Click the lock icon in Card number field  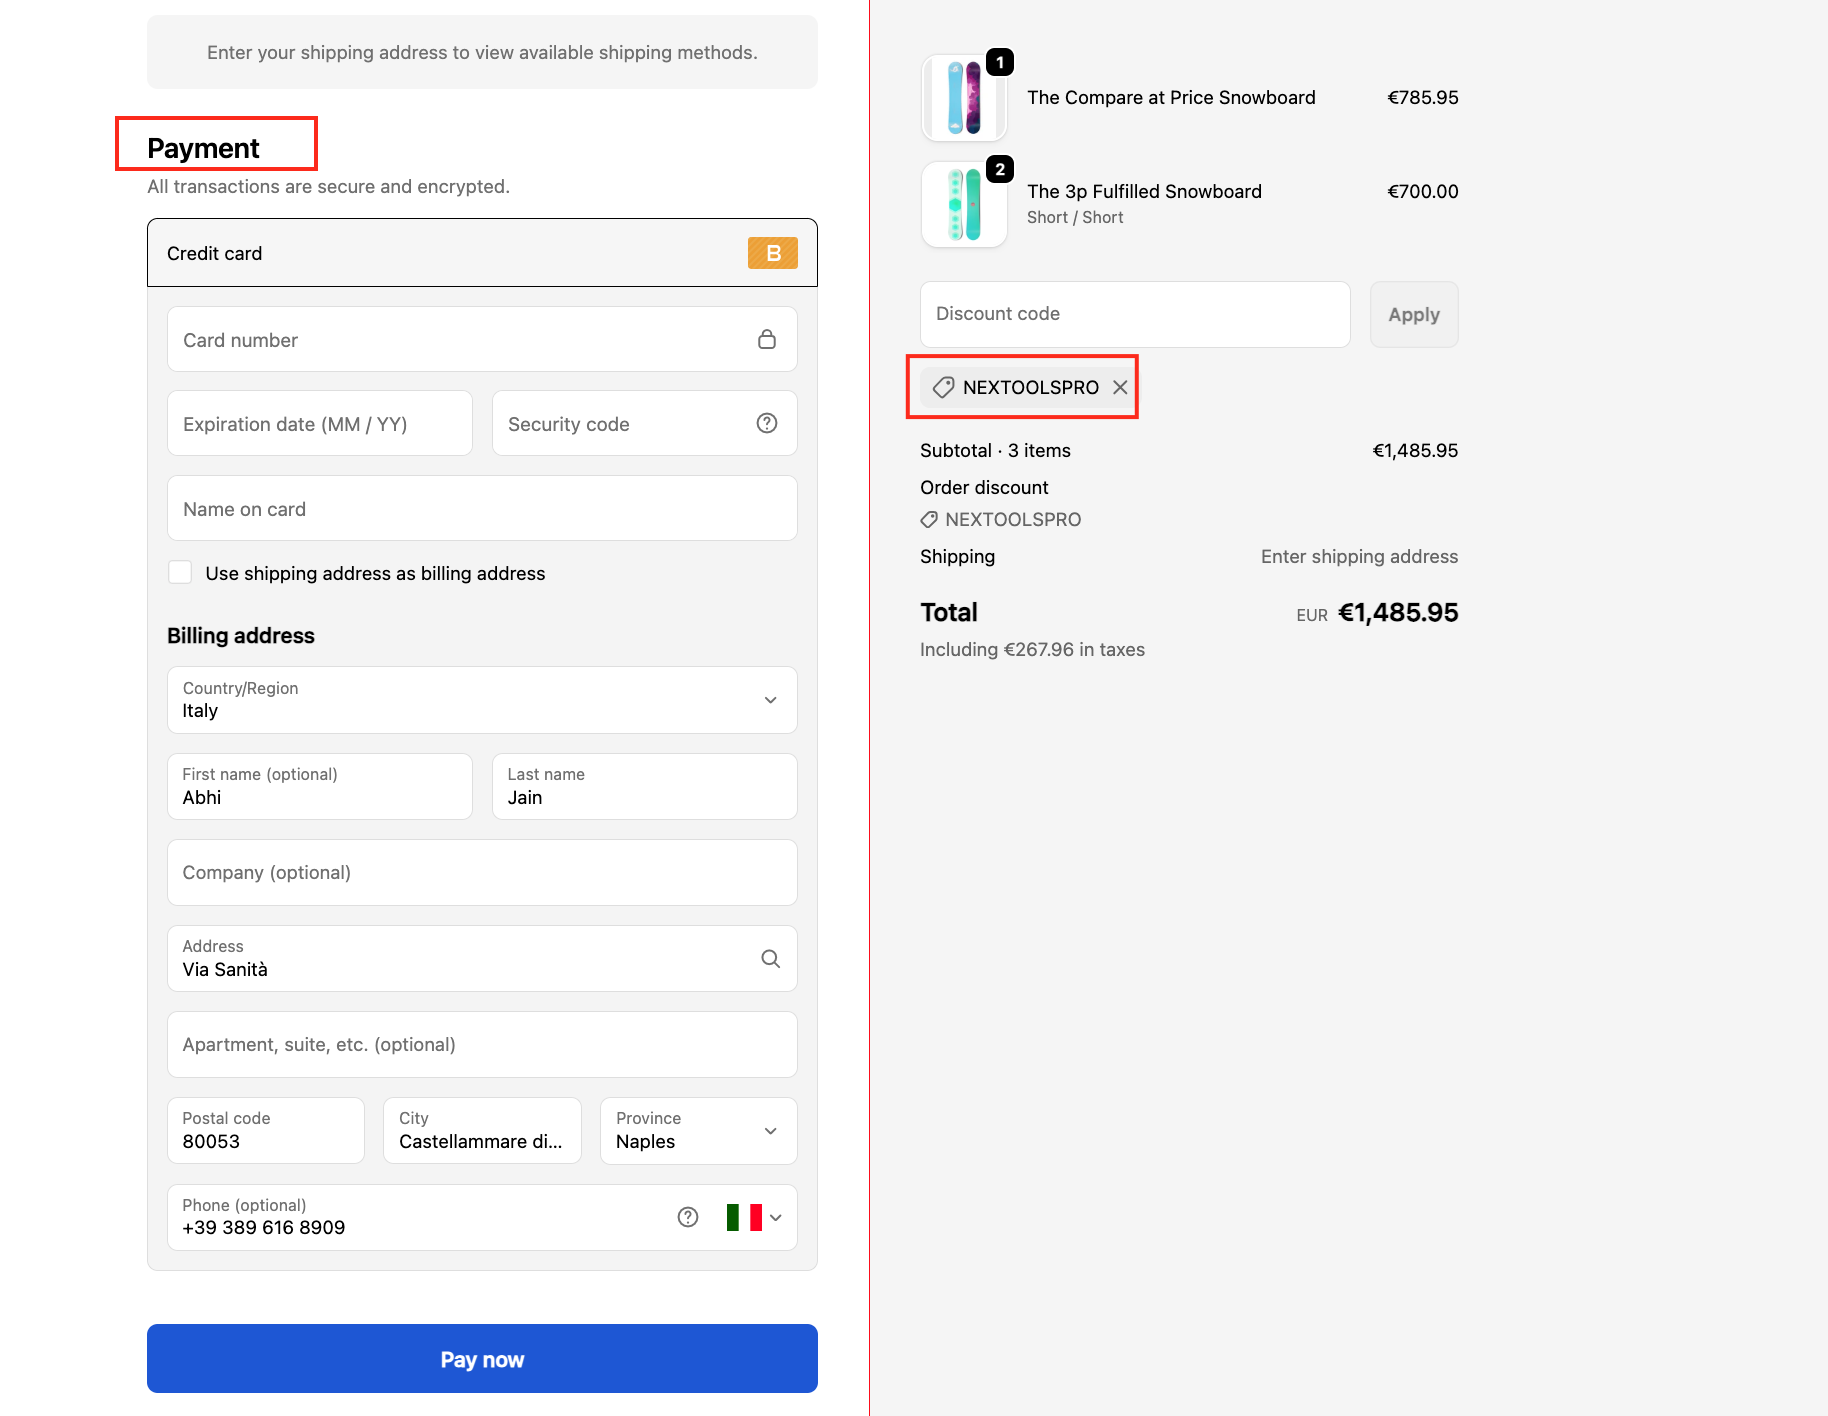(x=767, y=340)
